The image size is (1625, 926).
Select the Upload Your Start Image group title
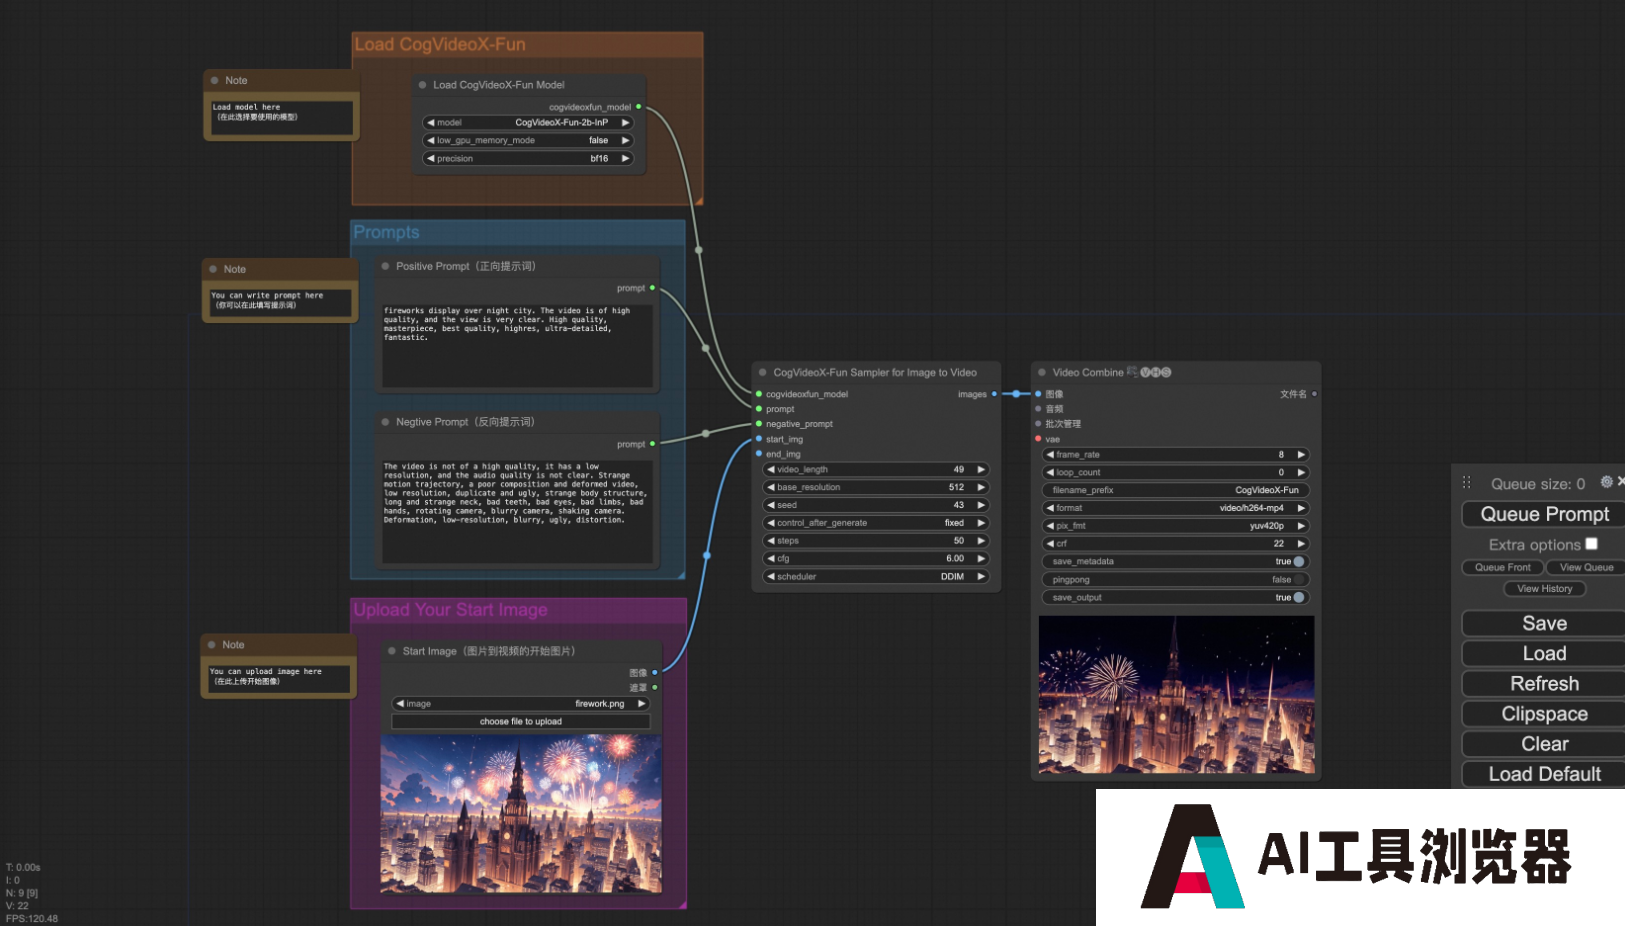(x=450, y=610)
